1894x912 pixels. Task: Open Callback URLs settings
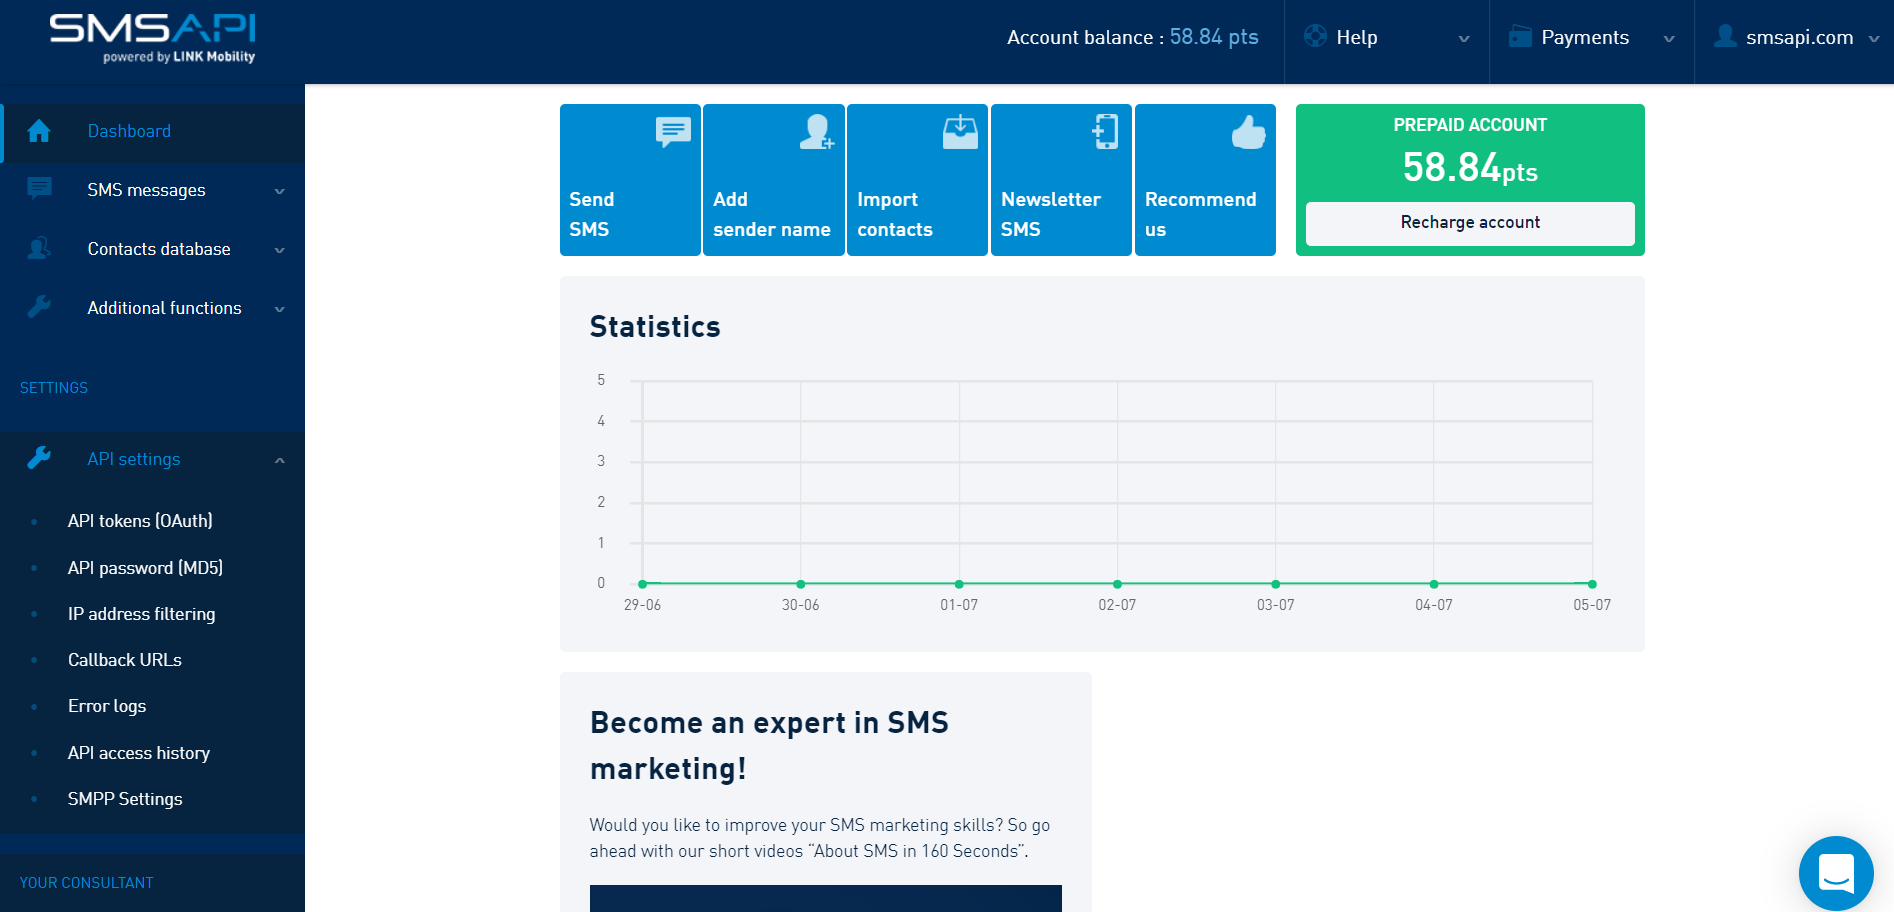[x=125, y=660]
